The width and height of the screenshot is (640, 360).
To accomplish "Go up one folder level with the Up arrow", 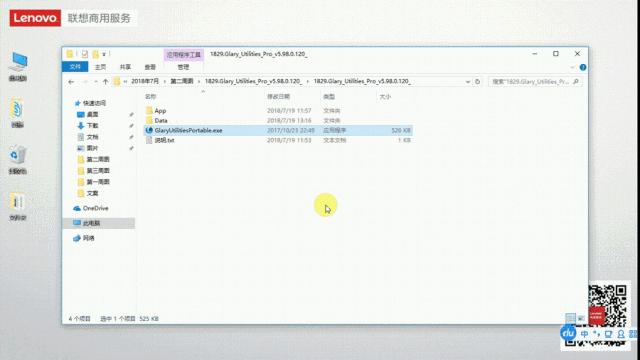I will tap(105, 82).
